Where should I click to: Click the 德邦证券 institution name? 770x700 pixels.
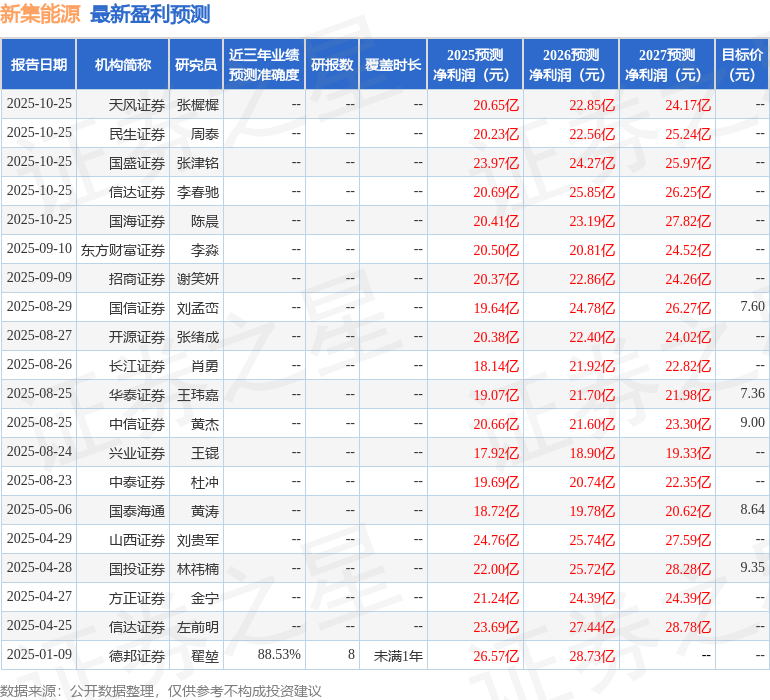click(x=137, y=656)
